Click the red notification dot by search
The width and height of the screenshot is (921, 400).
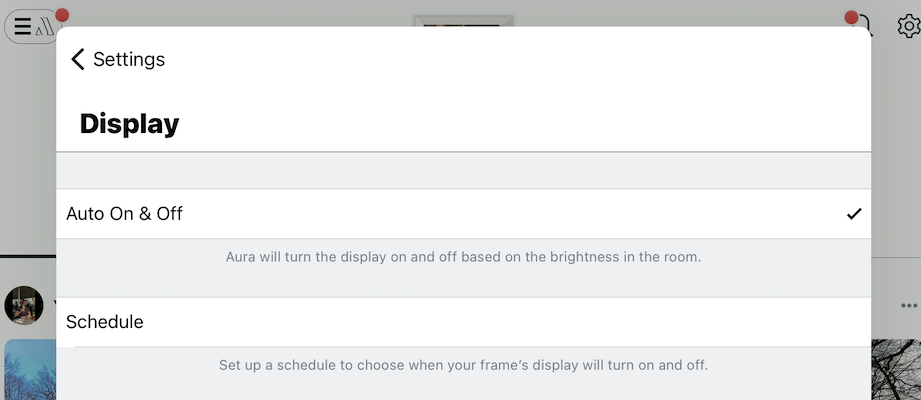click(852, 17)
